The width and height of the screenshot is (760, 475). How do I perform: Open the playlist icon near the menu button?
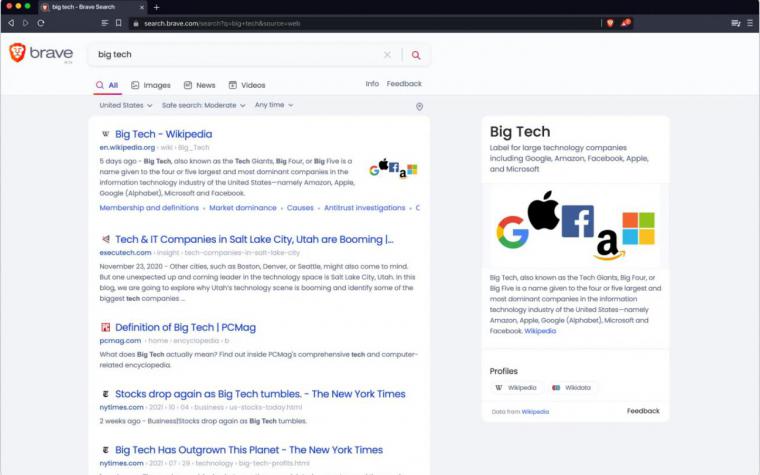click(x=736, y=23)
